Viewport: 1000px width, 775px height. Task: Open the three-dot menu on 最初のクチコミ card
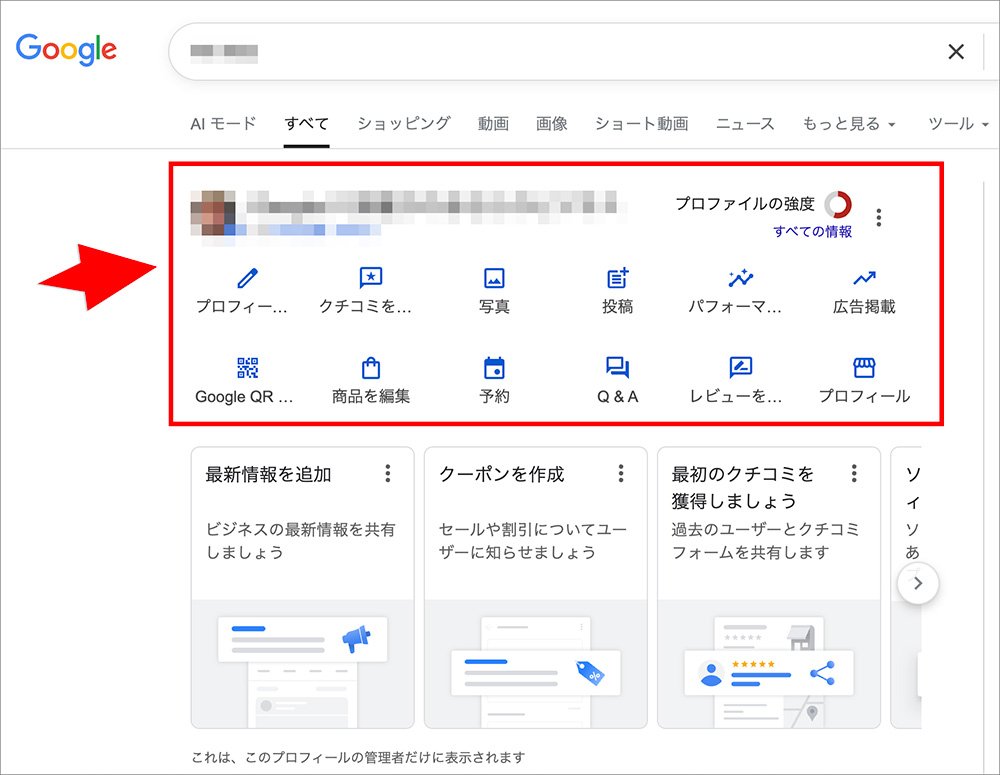854,473
